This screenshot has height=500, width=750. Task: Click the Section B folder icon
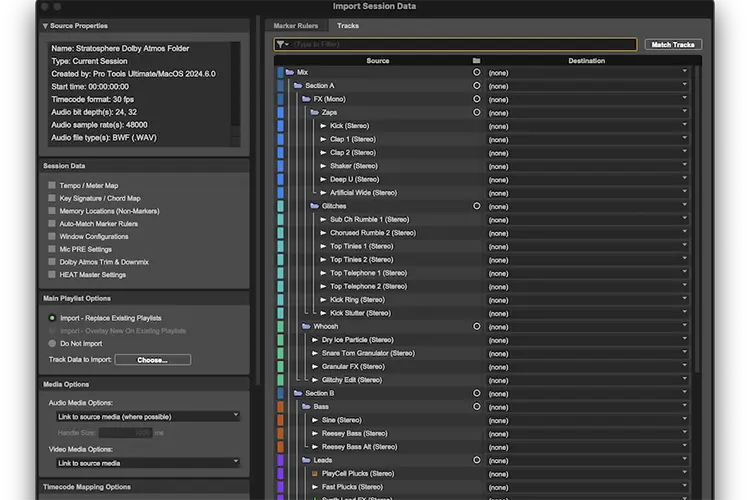click(298, 393)
